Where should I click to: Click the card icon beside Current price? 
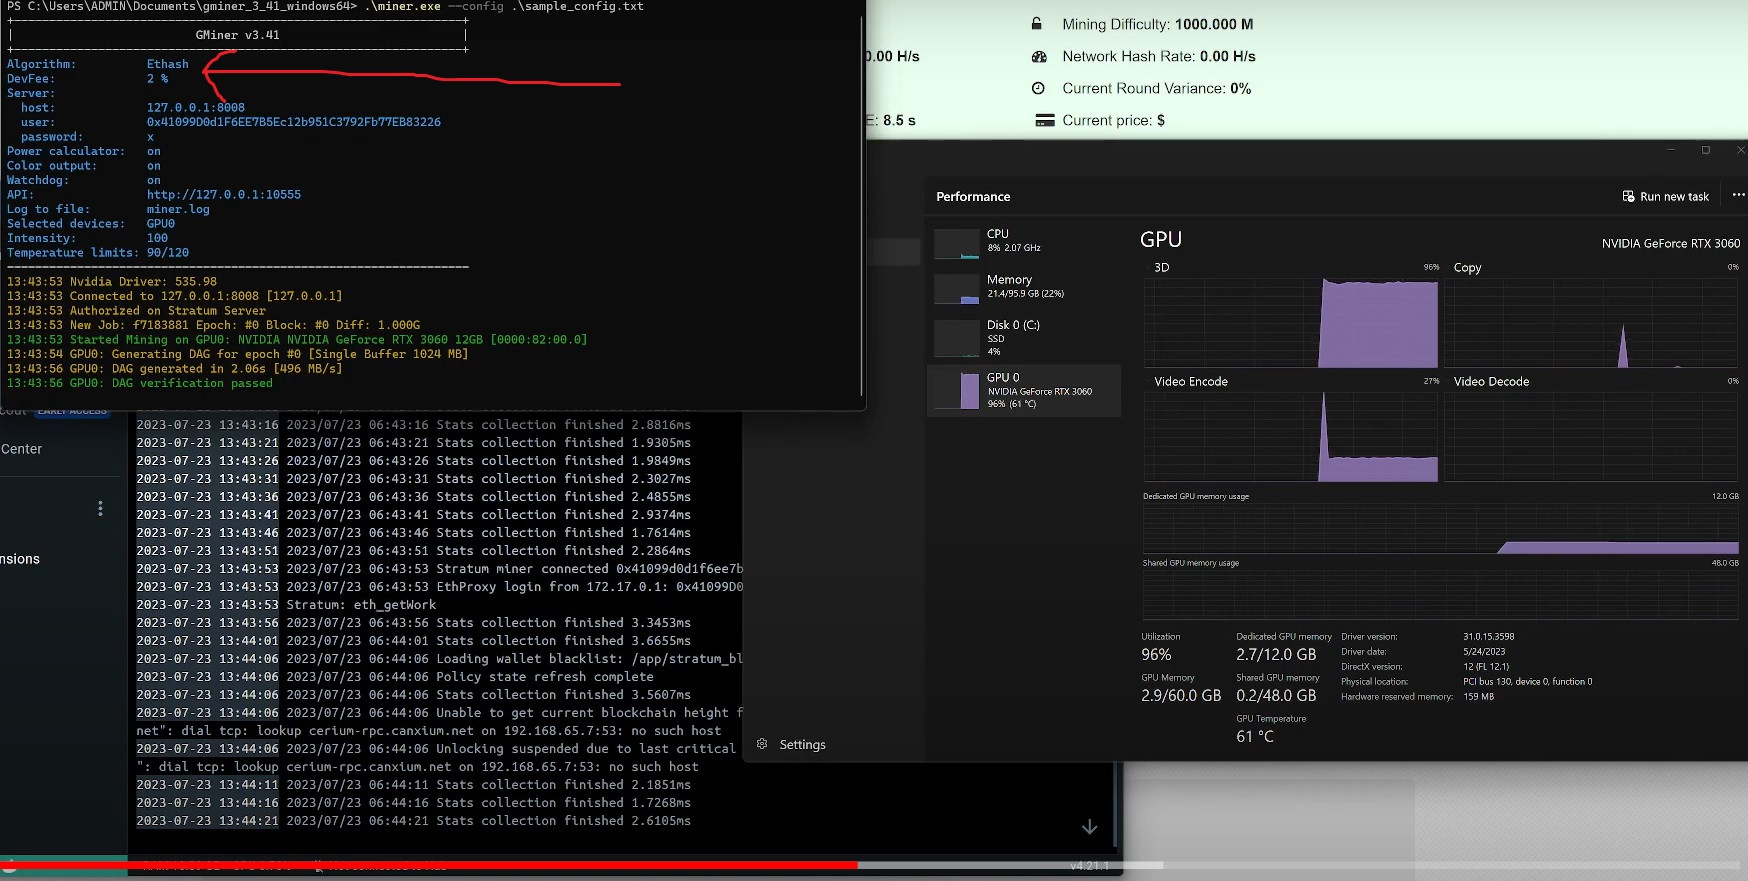click(1044, 120)
